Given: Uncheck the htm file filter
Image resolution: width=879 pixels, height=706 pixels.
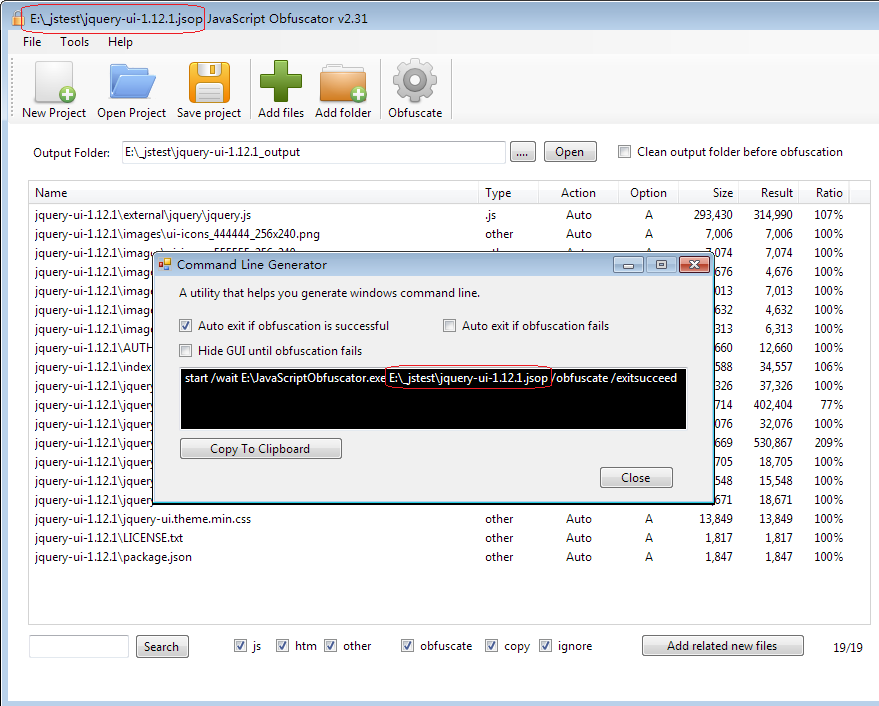Looking at the screenshot, I should 283,645.
